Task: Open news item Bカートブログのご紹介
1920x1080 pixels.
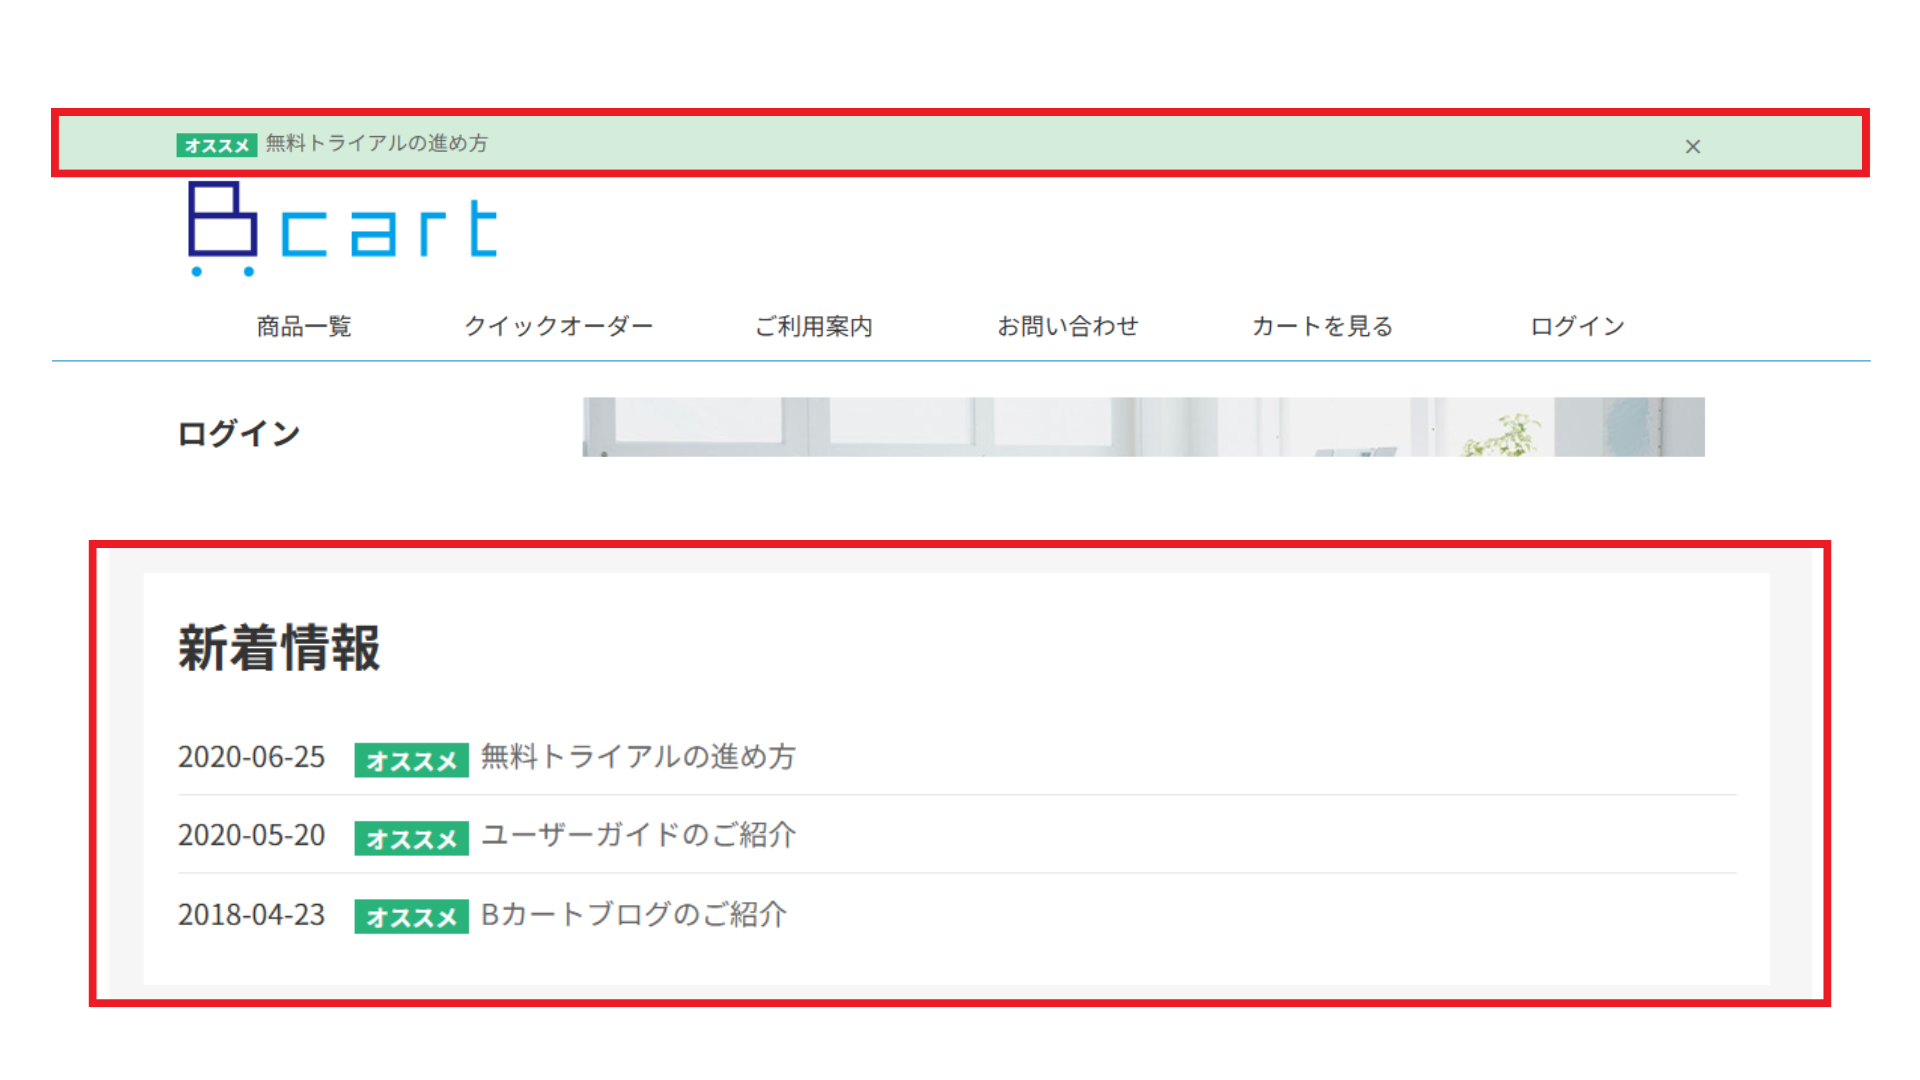Action: [x=633, y=915]
